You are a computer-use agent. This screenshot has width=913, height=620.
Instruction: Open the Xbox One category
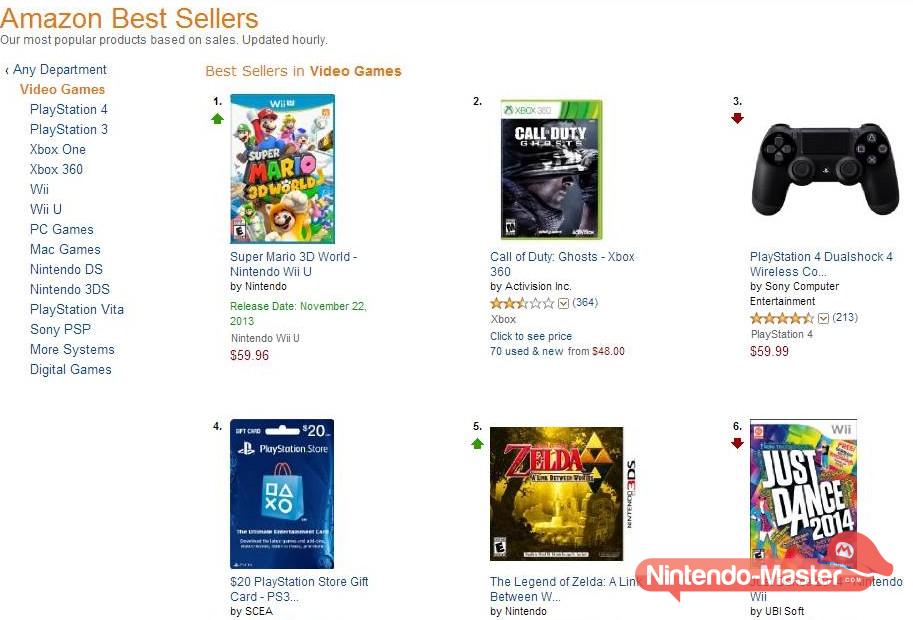[x=58, y=150]
